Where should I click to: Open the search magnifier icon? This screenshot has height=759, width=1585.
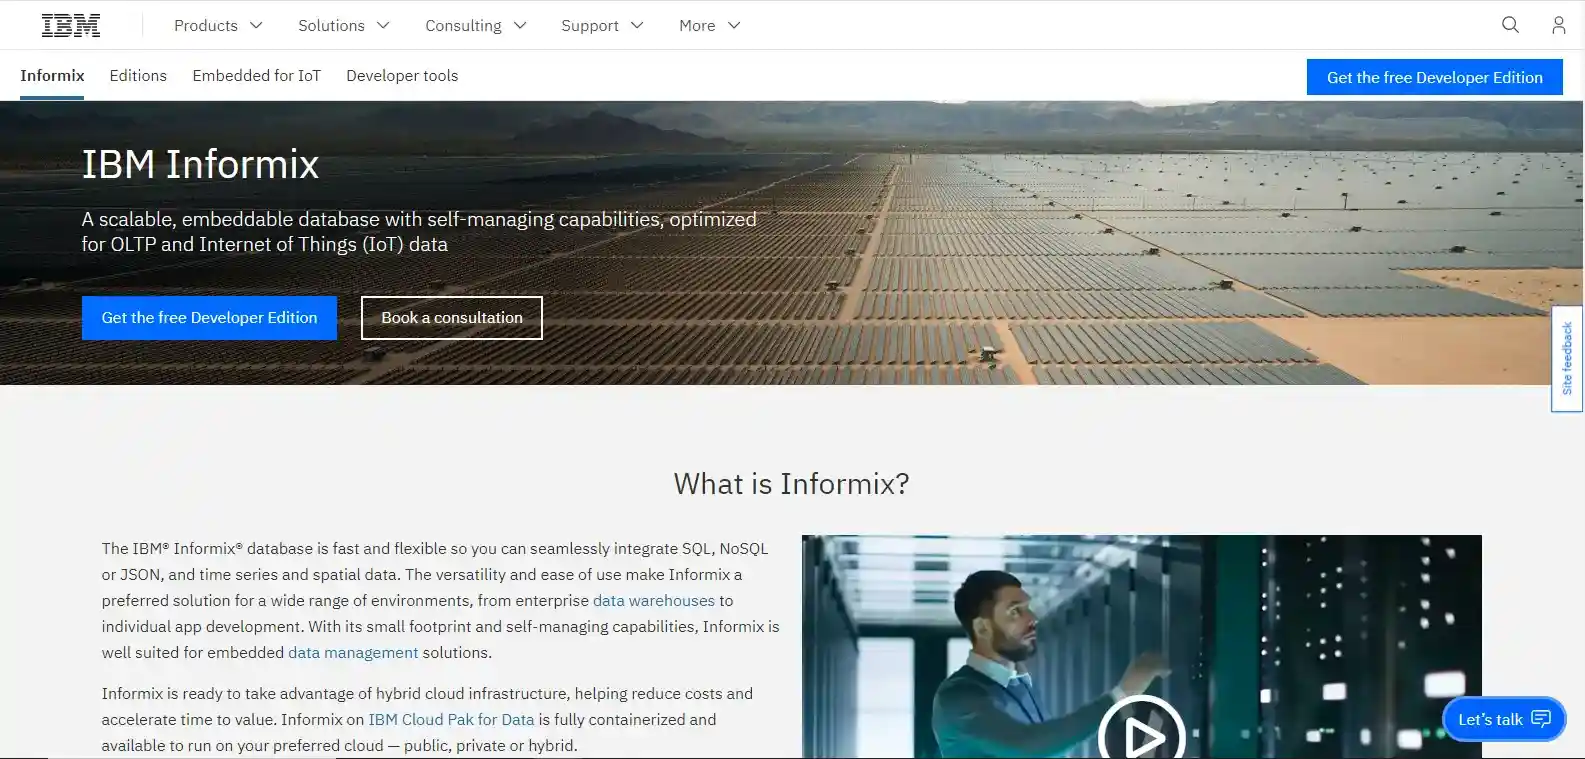1510,25
